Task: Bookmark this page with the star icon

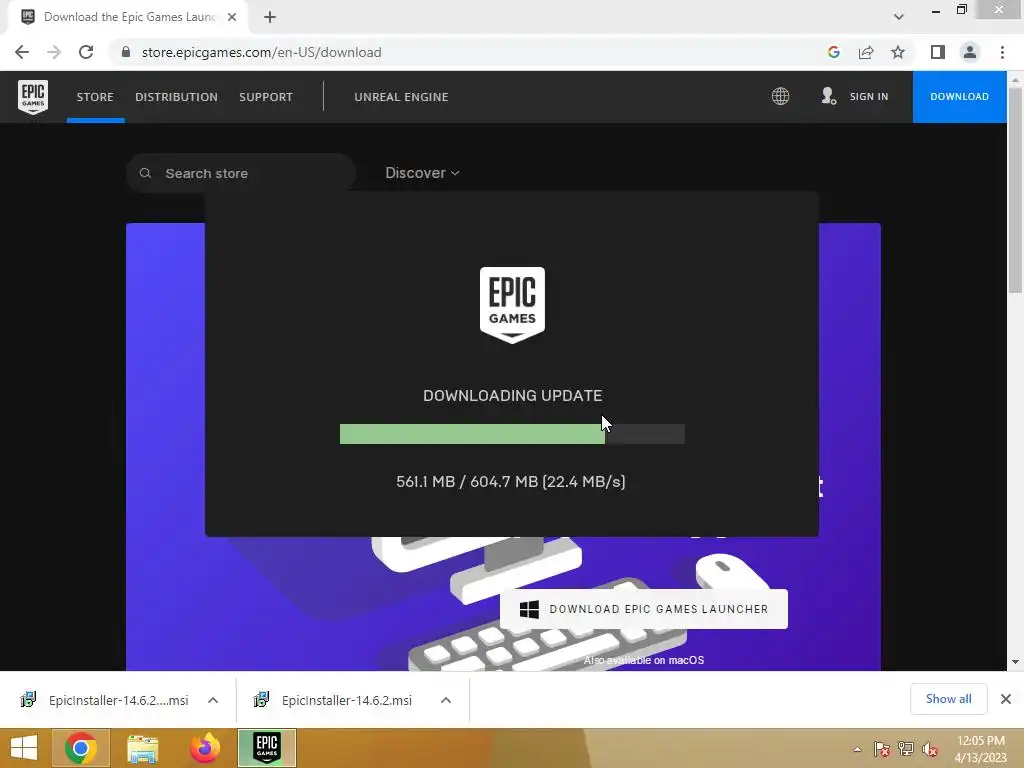Action: (x=898, y=52)
